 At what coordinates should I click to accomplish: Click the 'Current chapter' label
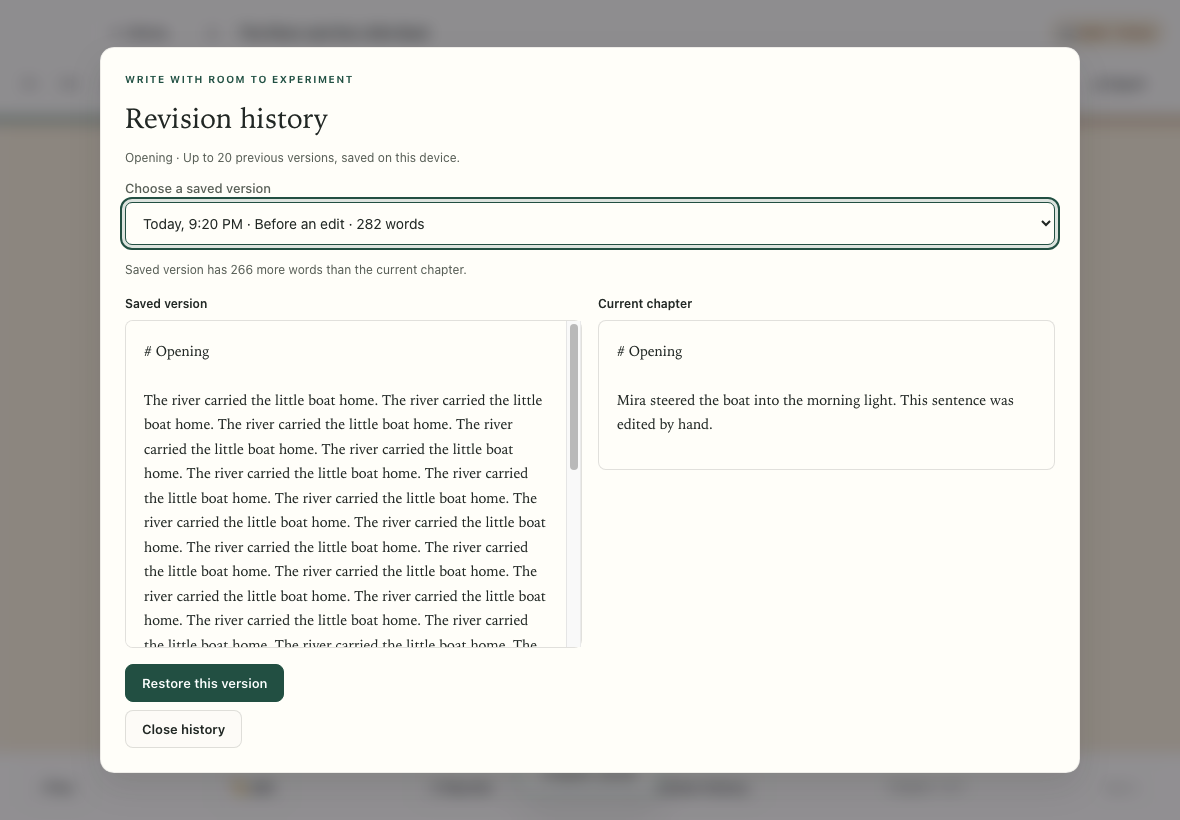point(645,304)
